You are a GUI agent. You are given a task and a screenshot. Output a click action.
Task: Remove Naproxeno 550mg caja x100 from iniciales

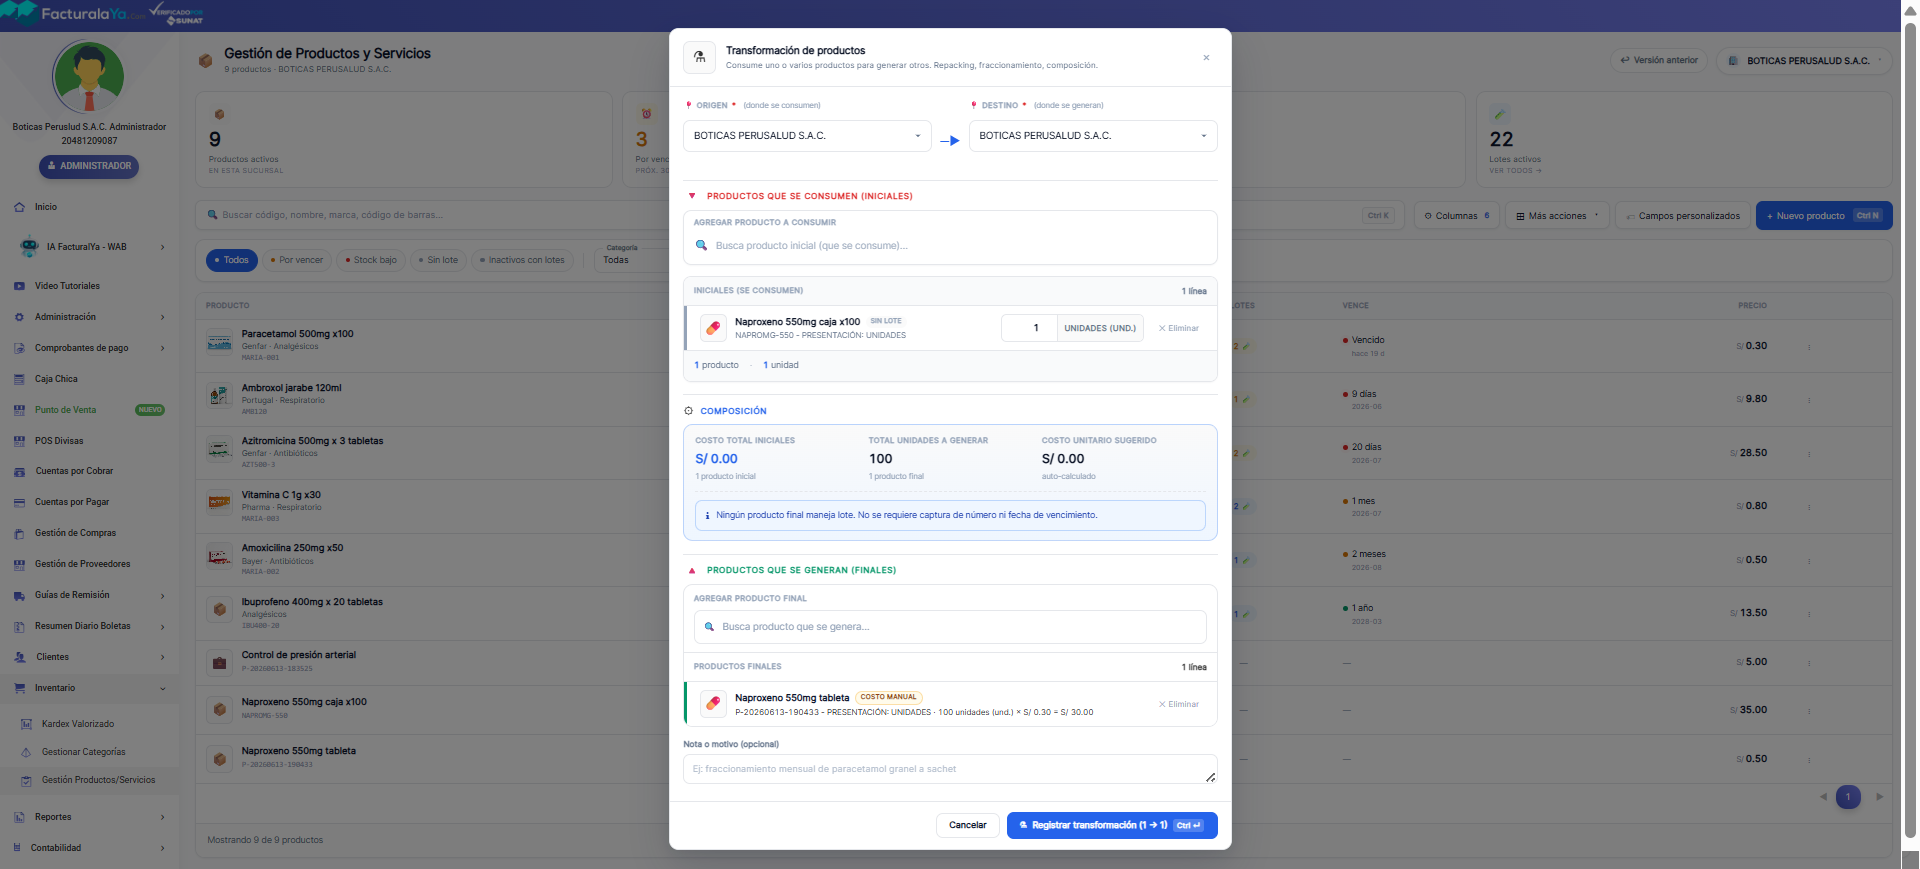(1179, 328)
